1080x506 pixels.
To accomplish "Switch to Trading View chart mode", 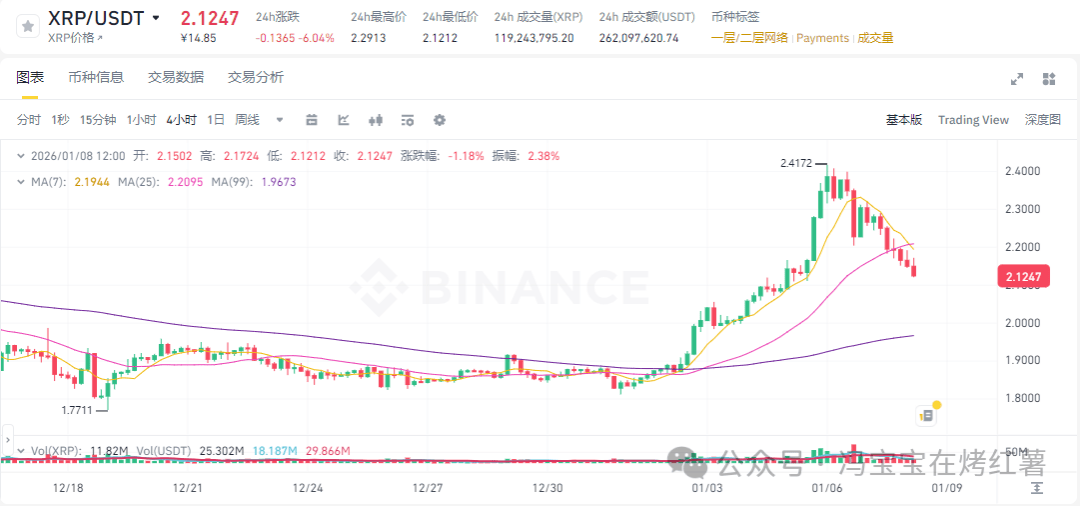I will 973,120.
